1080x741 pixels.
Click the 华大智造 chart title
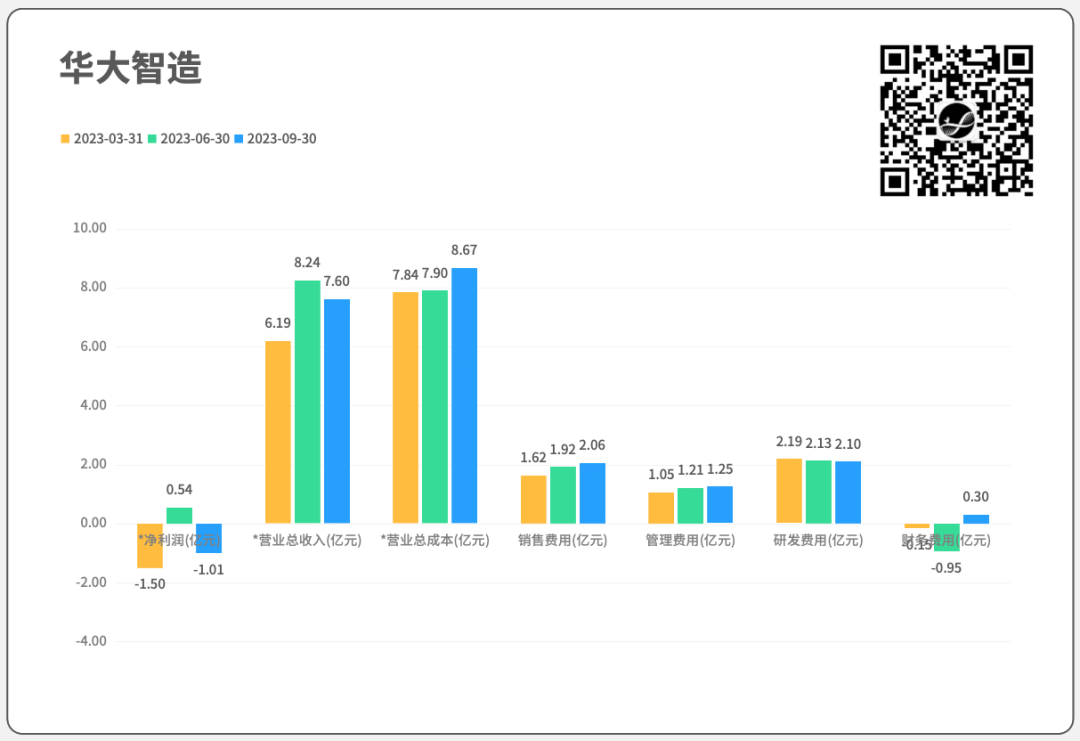(x=131, y=69)
